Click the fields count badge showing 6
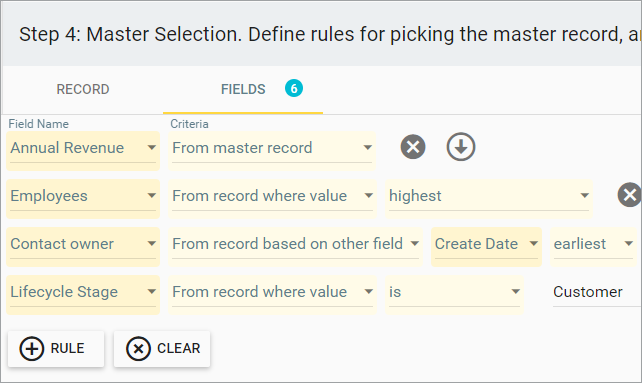Screen dimensions: 642x383 point(294,88)
